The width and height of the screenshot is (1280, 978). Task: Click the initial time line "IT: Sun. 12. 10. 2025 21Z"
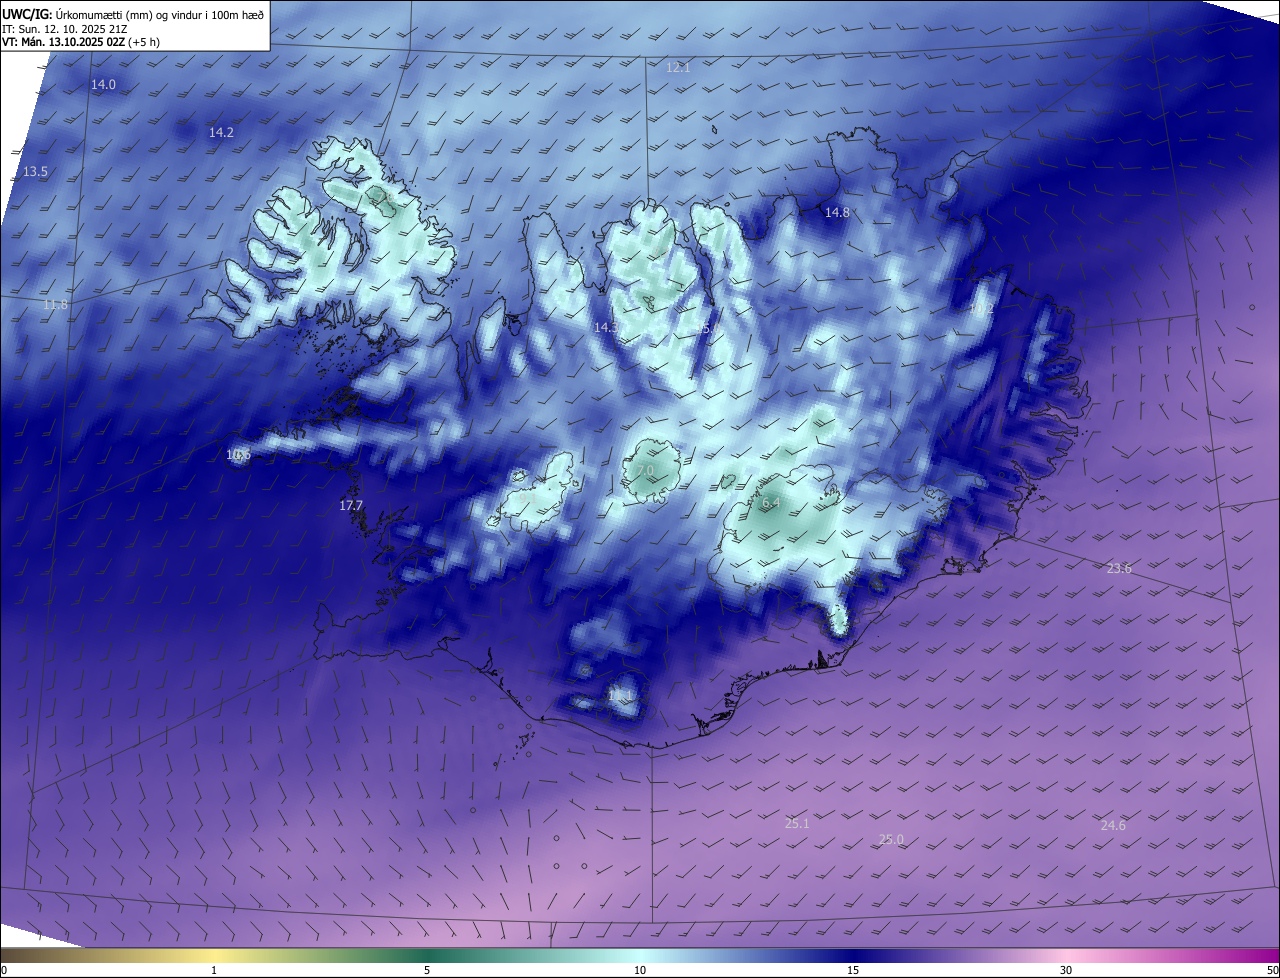coord(65,28)
